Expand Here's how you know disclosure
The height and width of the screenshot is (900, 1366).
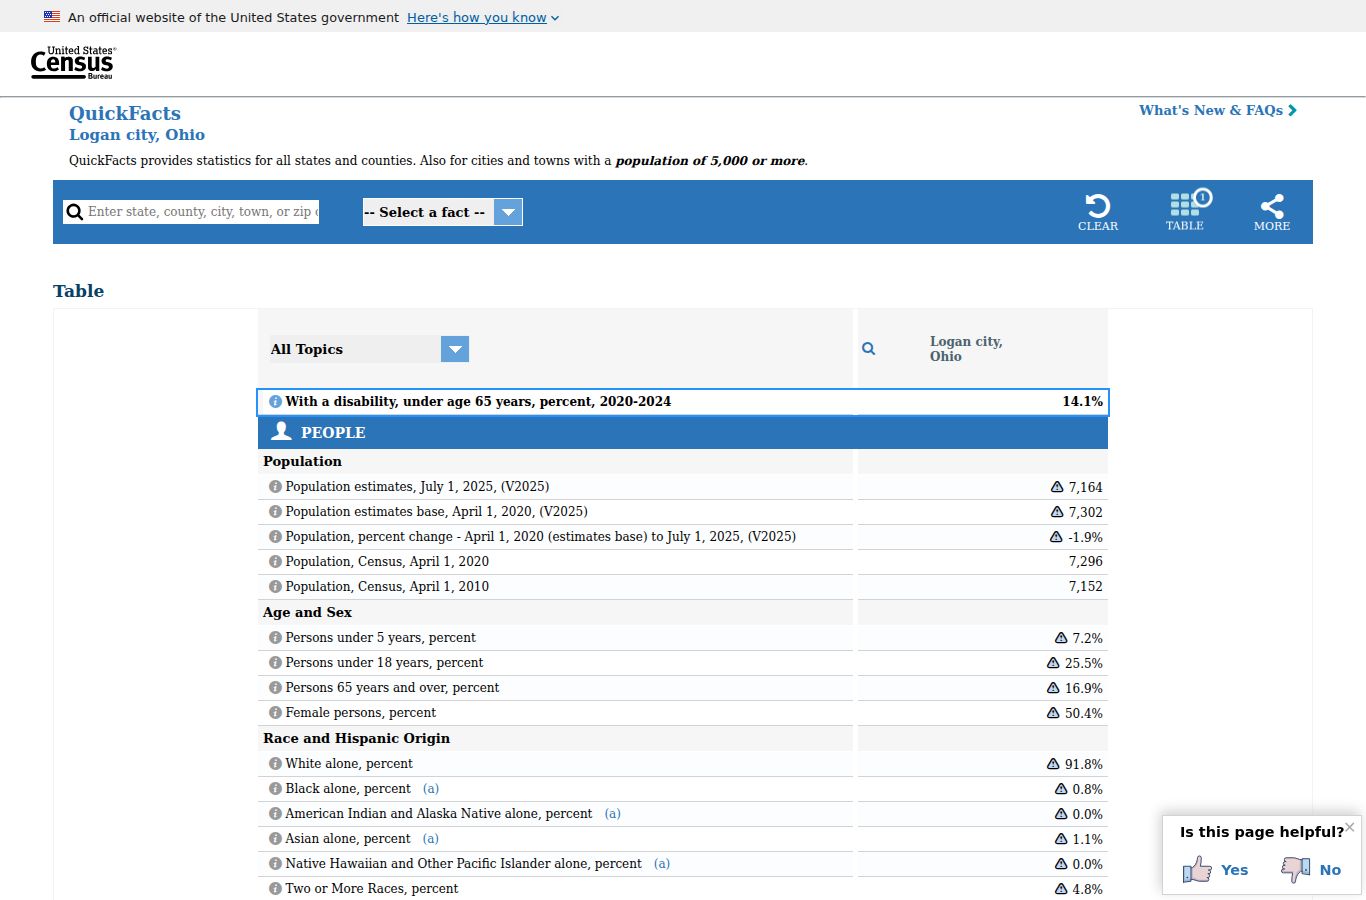(x=483, y=17)
